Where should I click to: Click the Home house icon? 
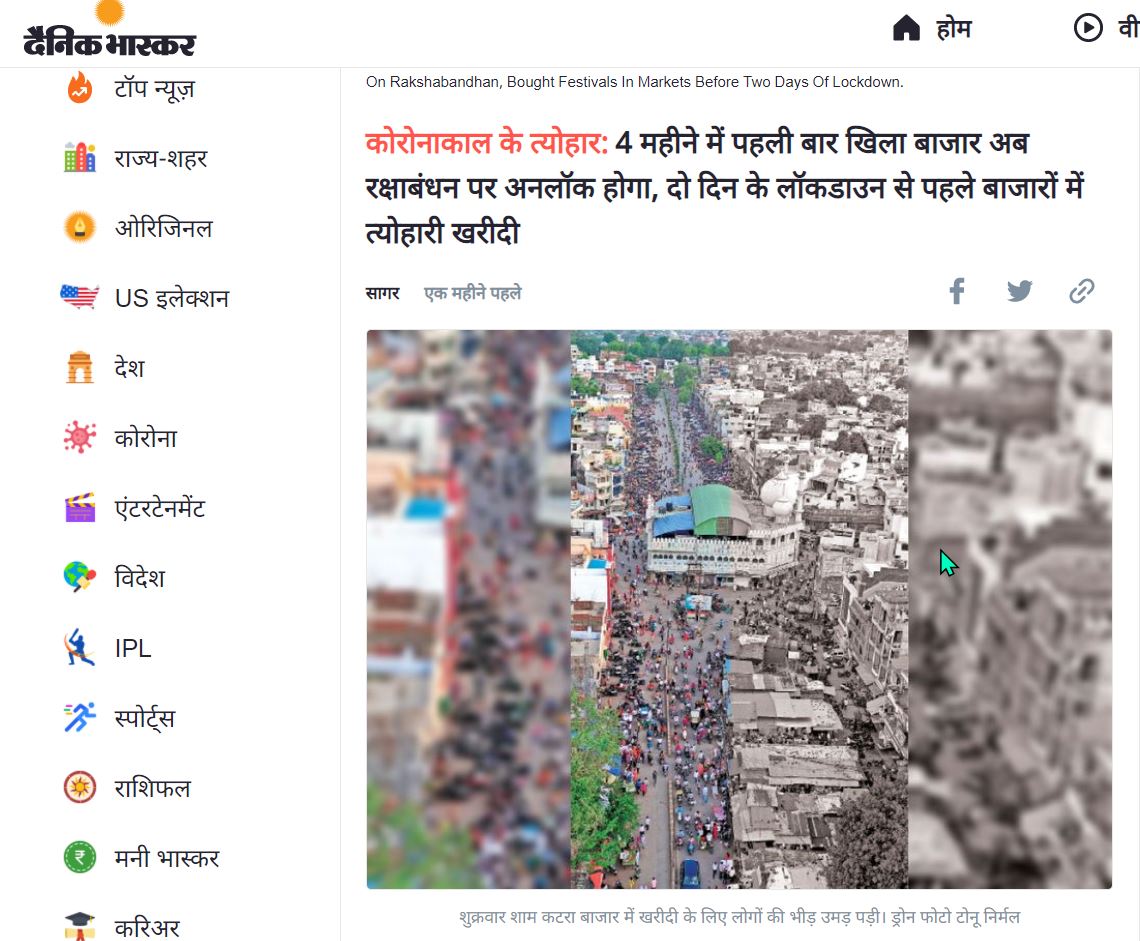tap(906, 28)
